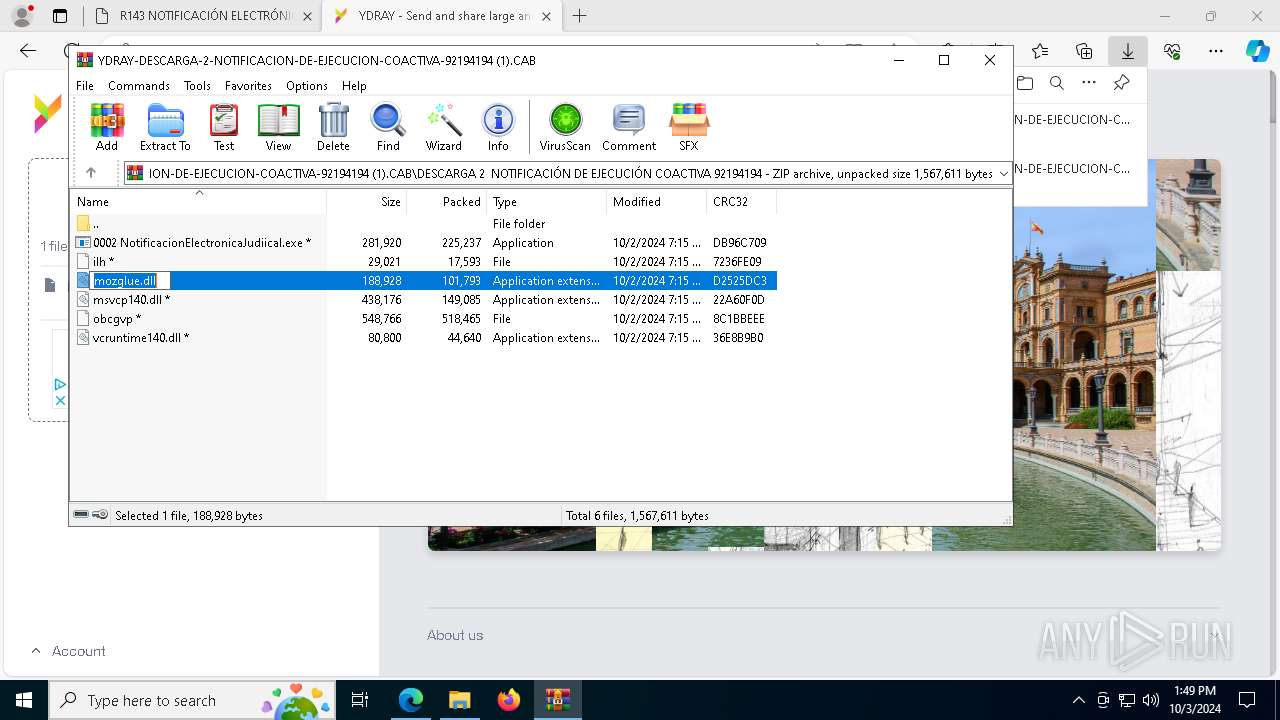Switch to YDRAY browser tab
Image resolution: width=1280 pixels, height=720 pixels.
pos(442,16)
